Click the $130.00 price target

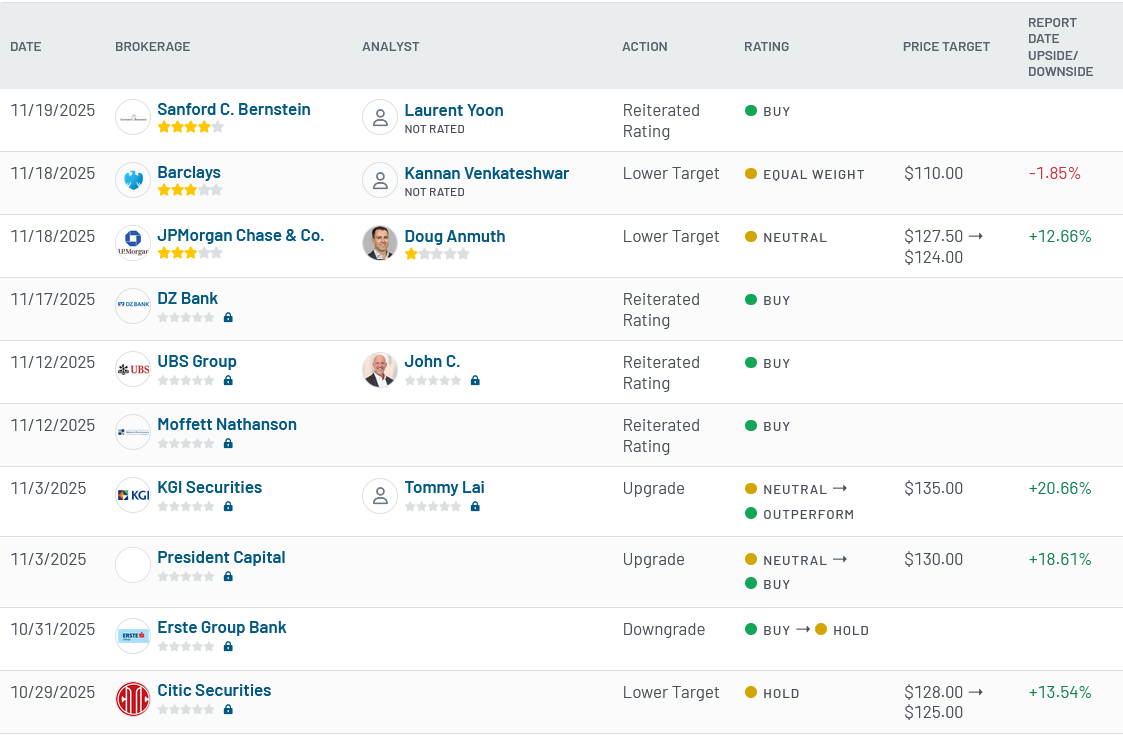(x=933, y=559)
